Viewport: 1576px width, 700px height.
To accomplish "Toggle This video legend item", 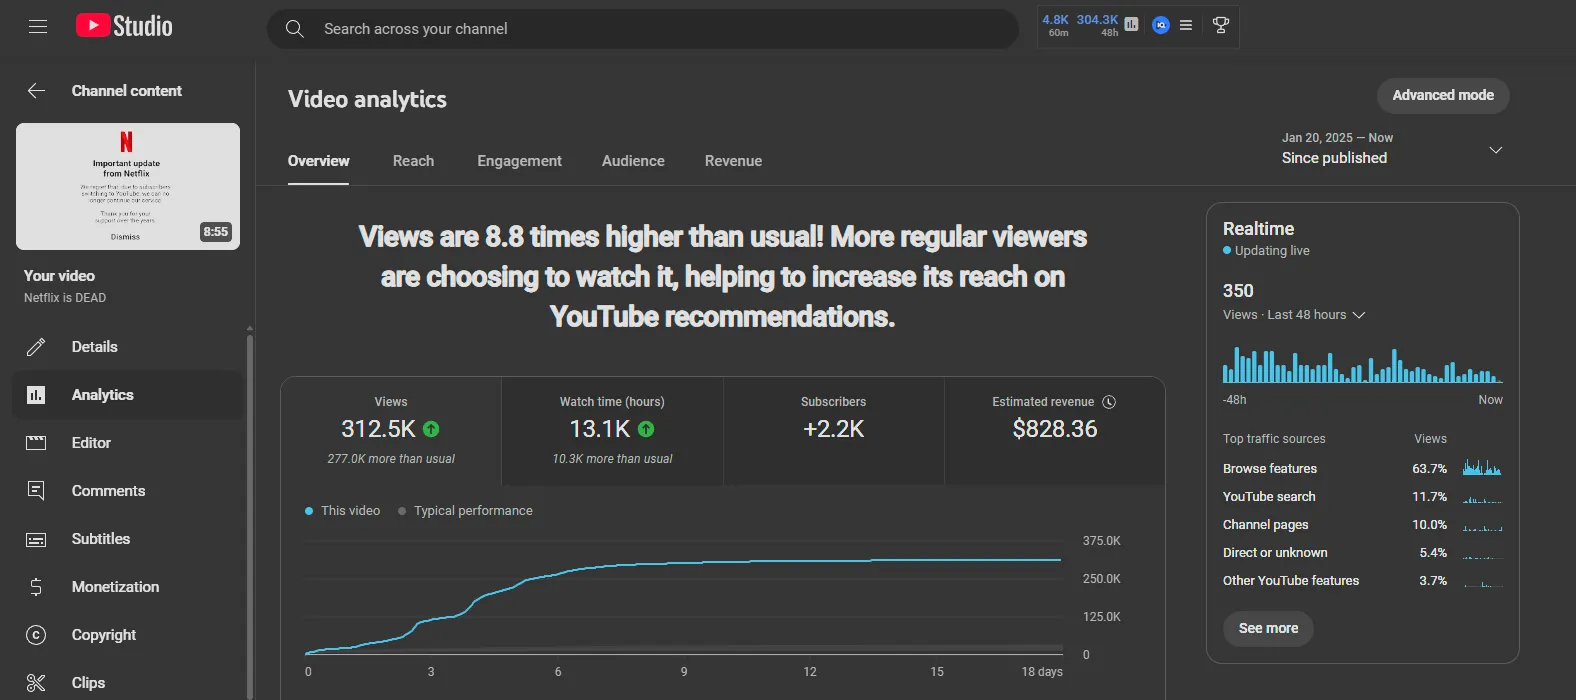I will click(x=343, y=511).
